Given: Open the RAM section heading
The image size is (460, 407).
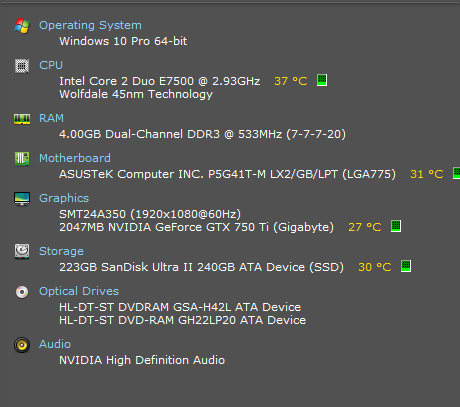Looking at the screenshot, I should [x=51, y=118].
